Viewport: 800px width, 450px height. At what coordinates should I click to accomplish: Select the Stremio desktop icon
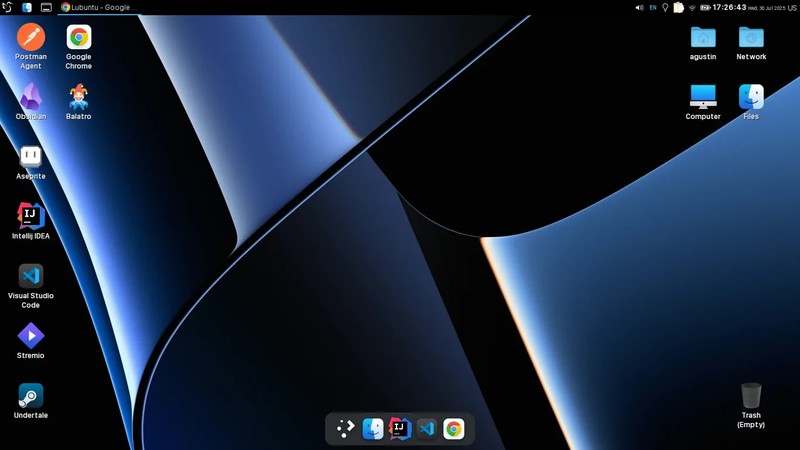tap(31, 340)
